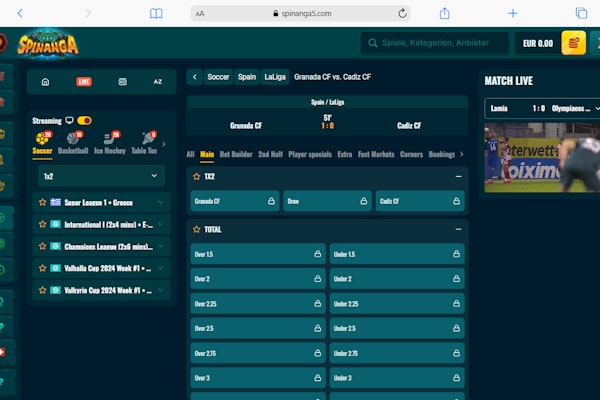This screenshot has height=400, width=600.
Task: Open Safari bookmarks book icon
Action: 156,14
